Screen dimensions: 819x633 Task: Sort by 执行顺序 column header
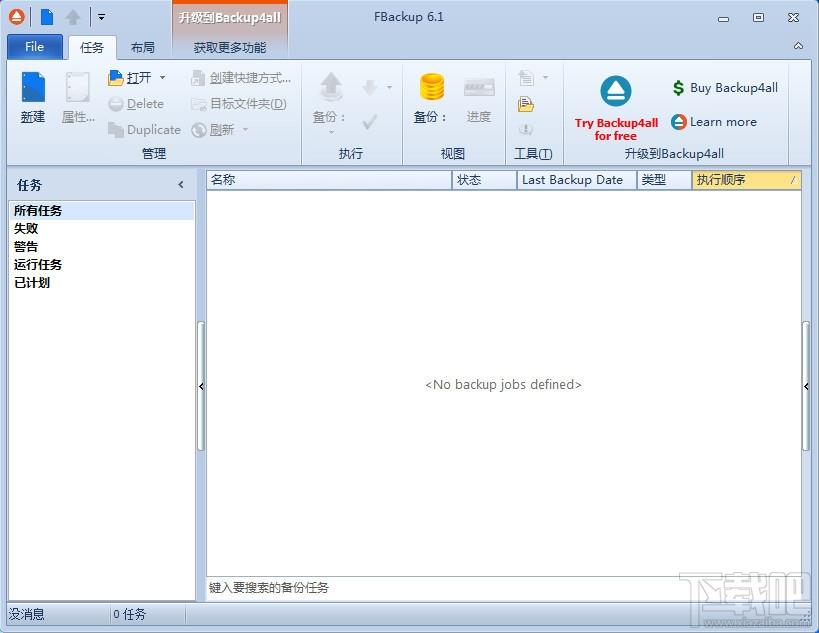click(746, 180)
